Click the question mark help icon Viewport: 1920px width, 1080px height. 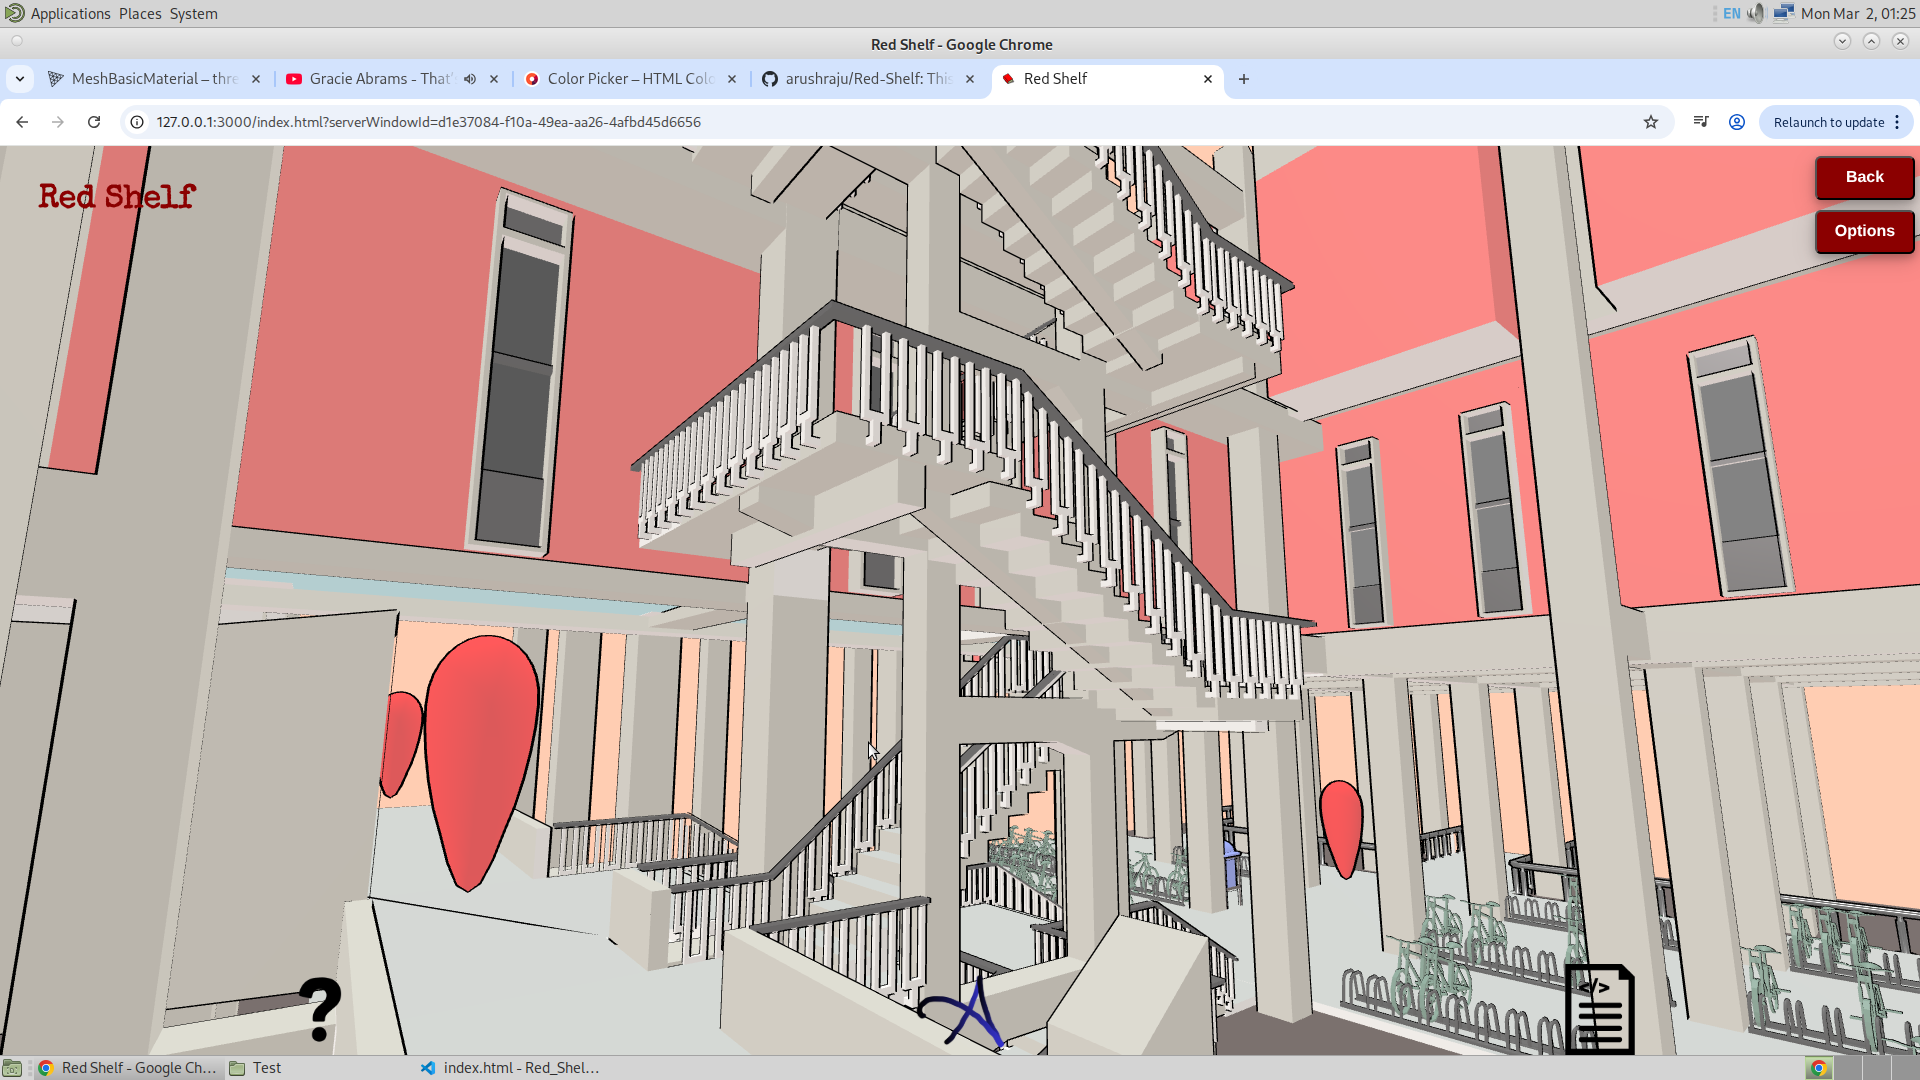point(320,1008)
